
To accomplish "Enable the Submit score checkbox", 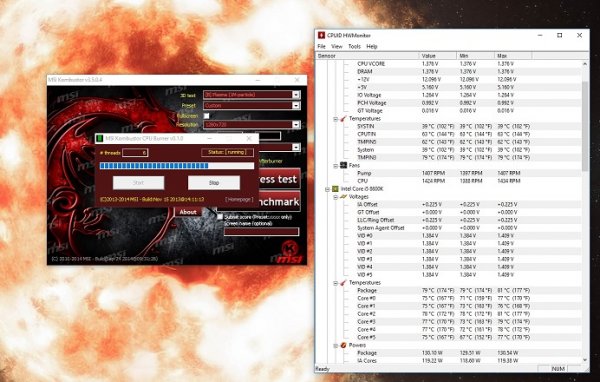I will [220, 217].
